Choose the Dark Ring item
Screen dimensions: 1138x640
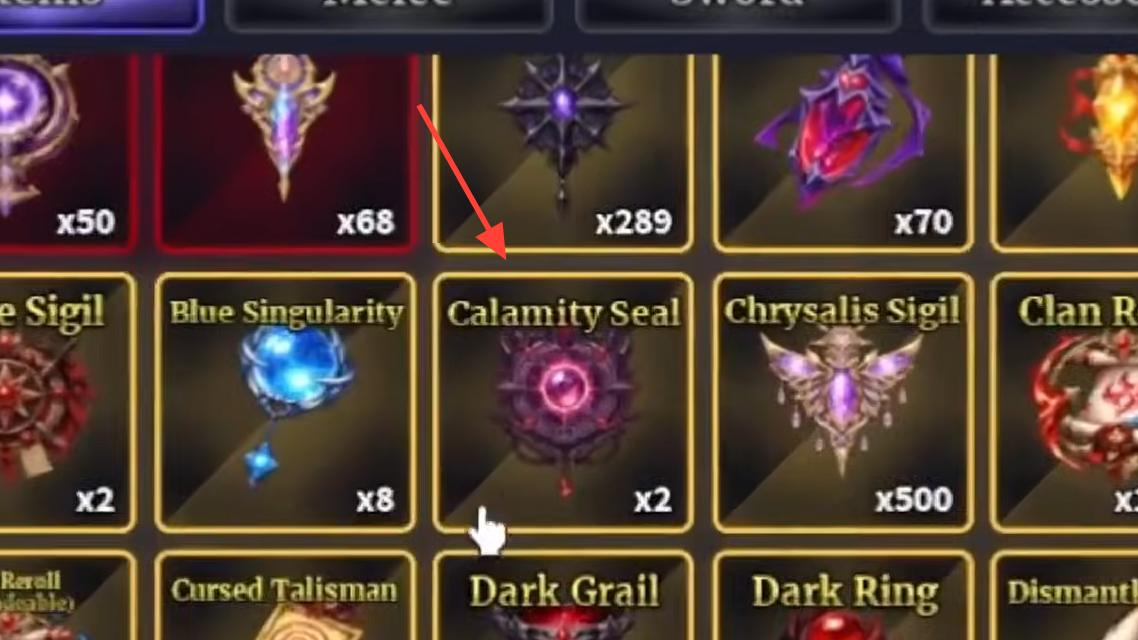point(843,596)
